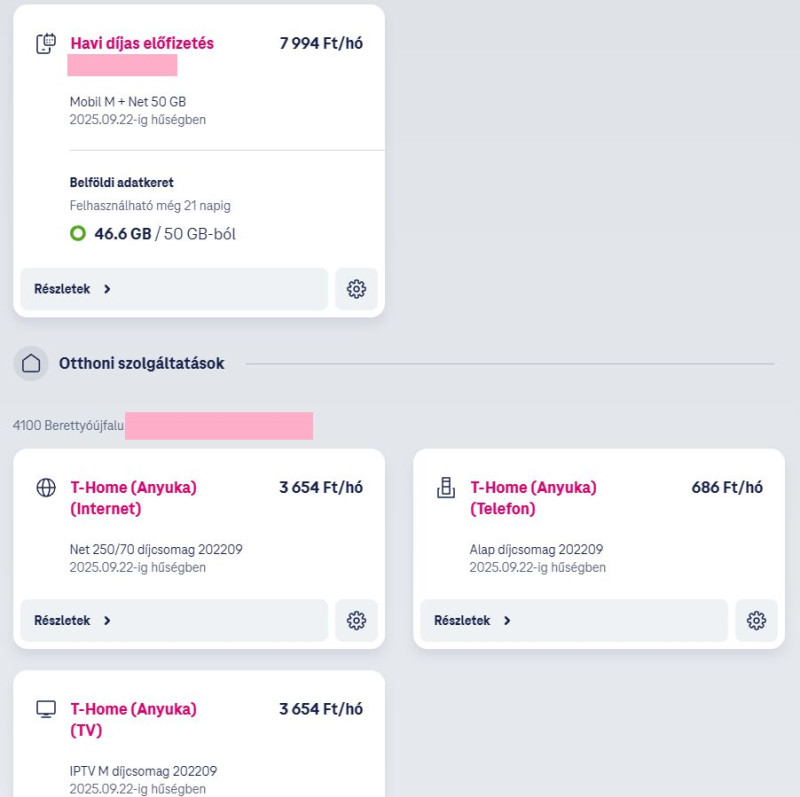800x797 pixels.
Task: Open the T-Home (Anyuka) (Telefon) link
Action: pyautogui.click(x=533, y=498)
